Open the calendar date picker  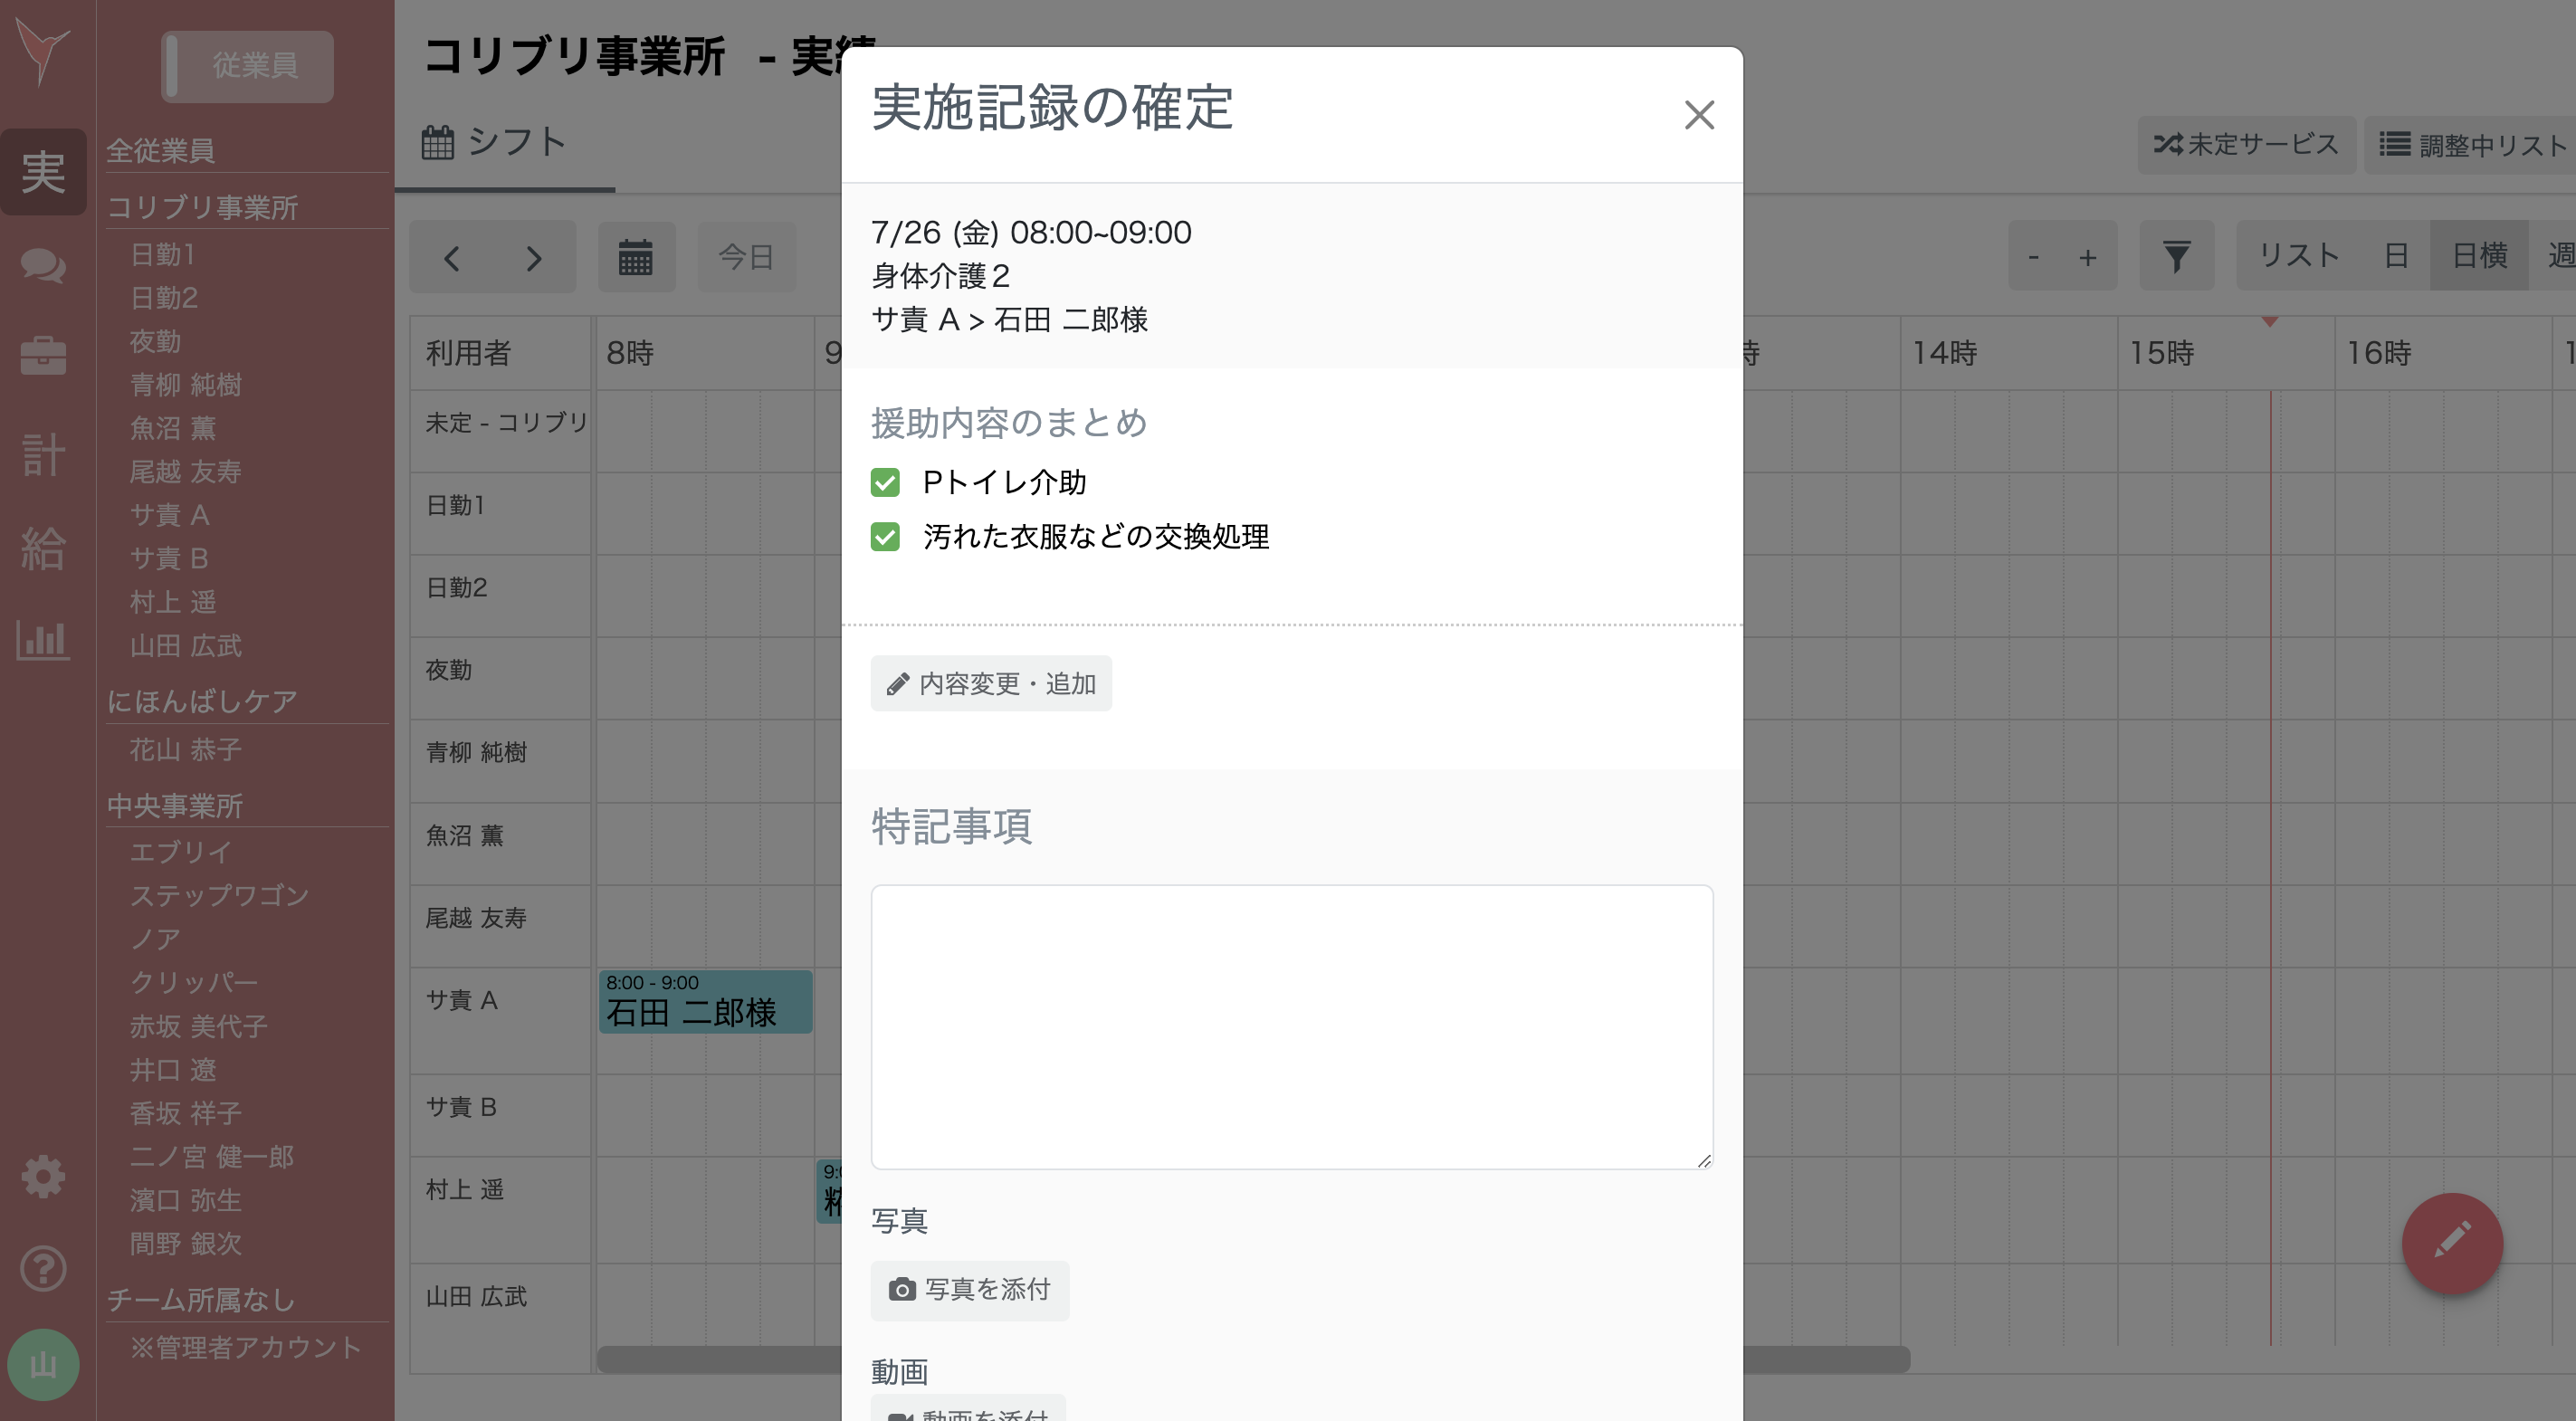636,257
